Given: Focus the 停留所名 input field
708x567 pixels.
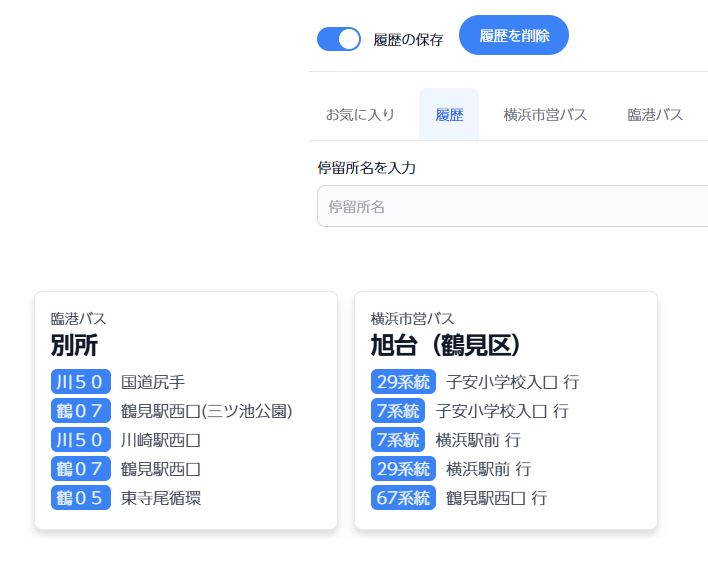Looking at the screenshot, I should pos(512,206).
